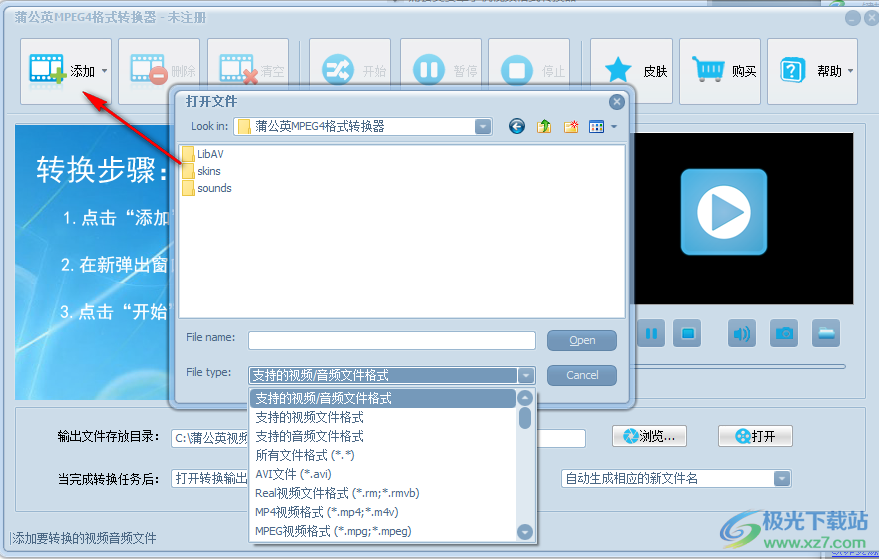879x559 pixels.
Task: Stop conversion with the 停止 button
Action: pos(529,71)
